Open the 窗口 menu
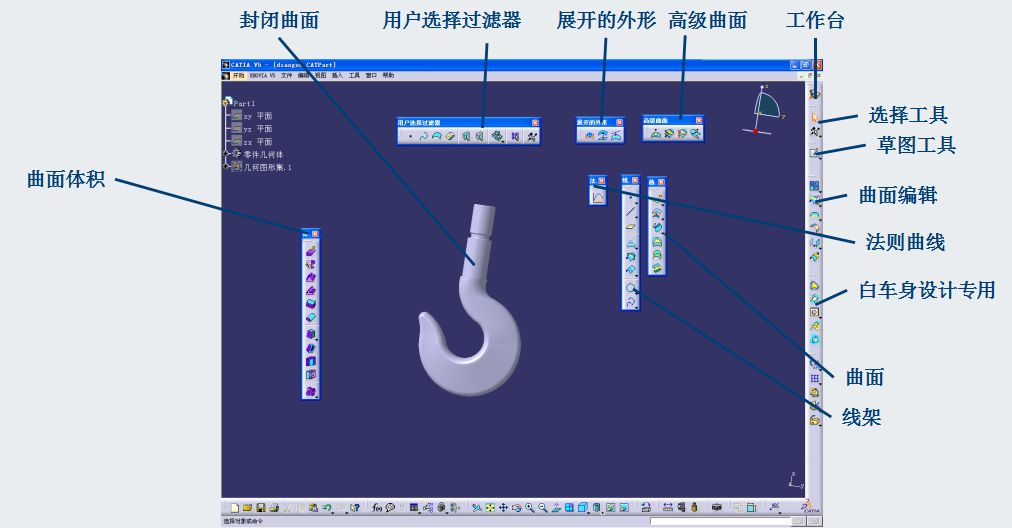This screenshot has width=1012, height=528. [x=371, y=76]
